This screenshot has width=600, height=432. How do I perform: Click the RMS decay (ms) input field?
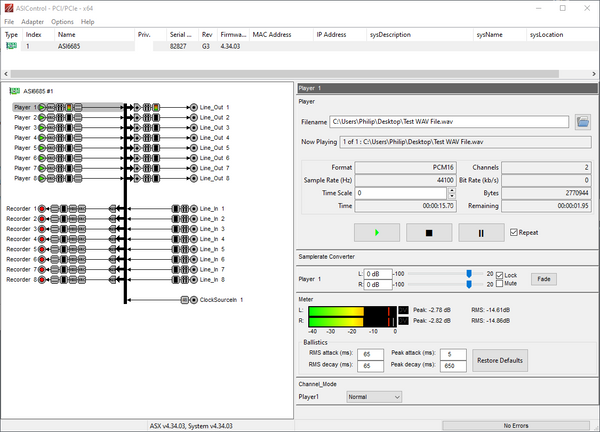[x=370, y=366]
